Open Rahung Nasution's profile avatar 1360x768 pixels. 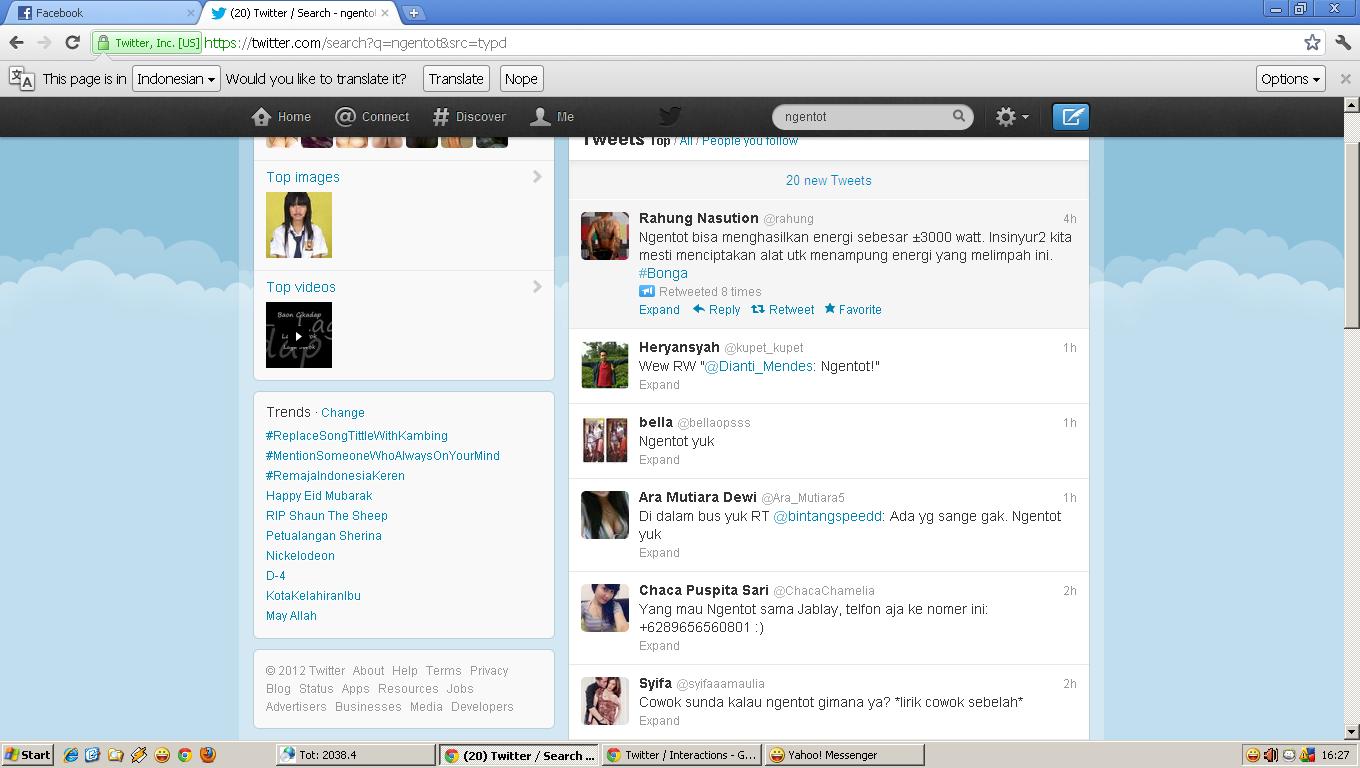click(605, 236)
